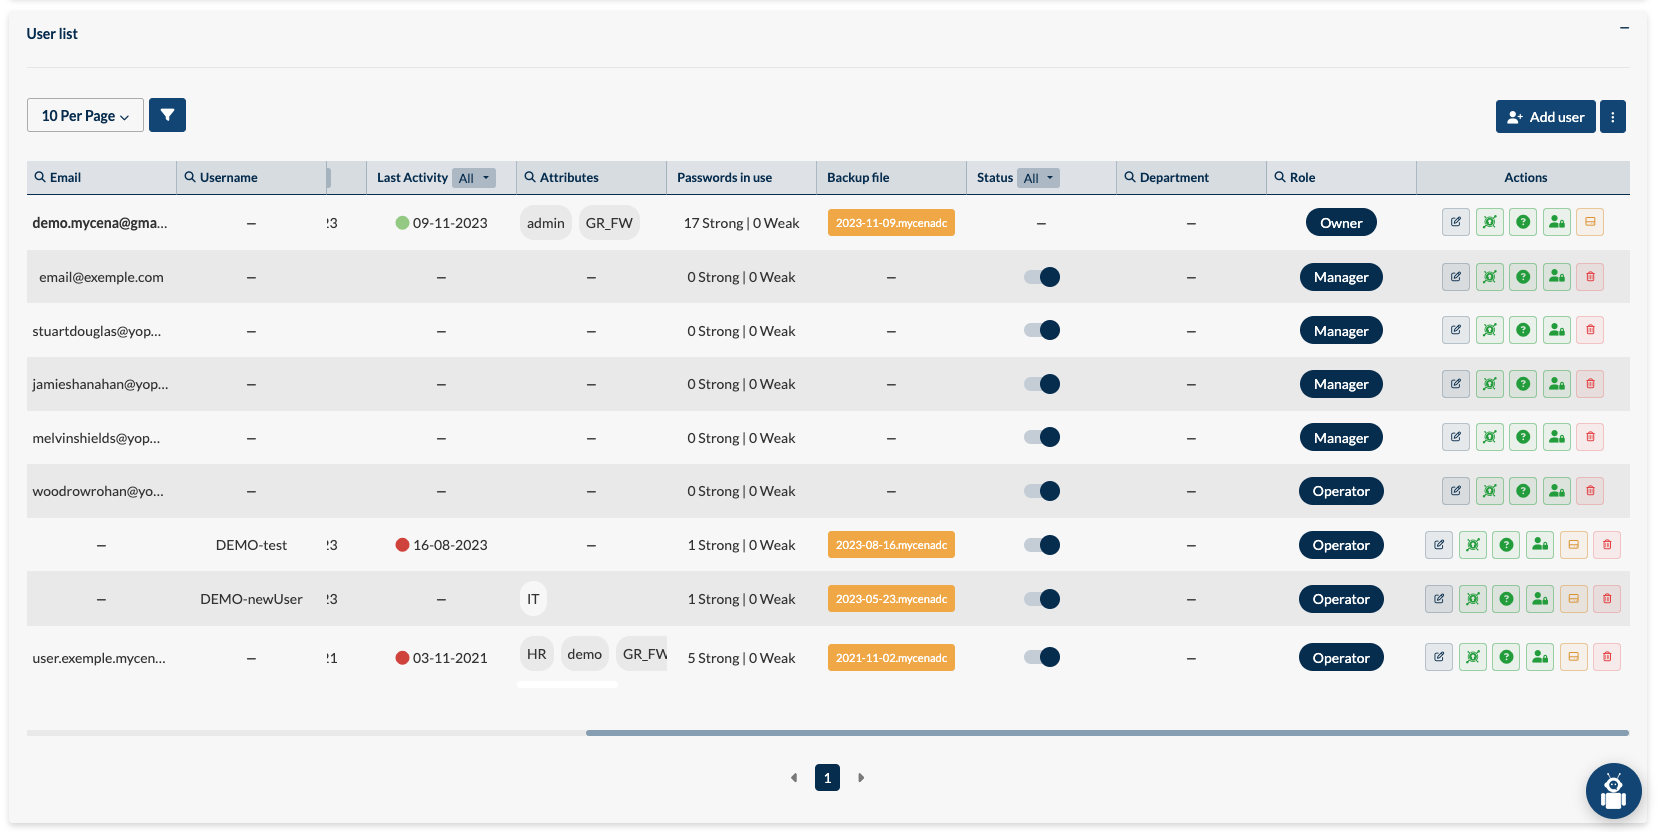Edit the woodrowrohan@yo... user
The height and width of the screenshot is (832, 1658).
1456,491
